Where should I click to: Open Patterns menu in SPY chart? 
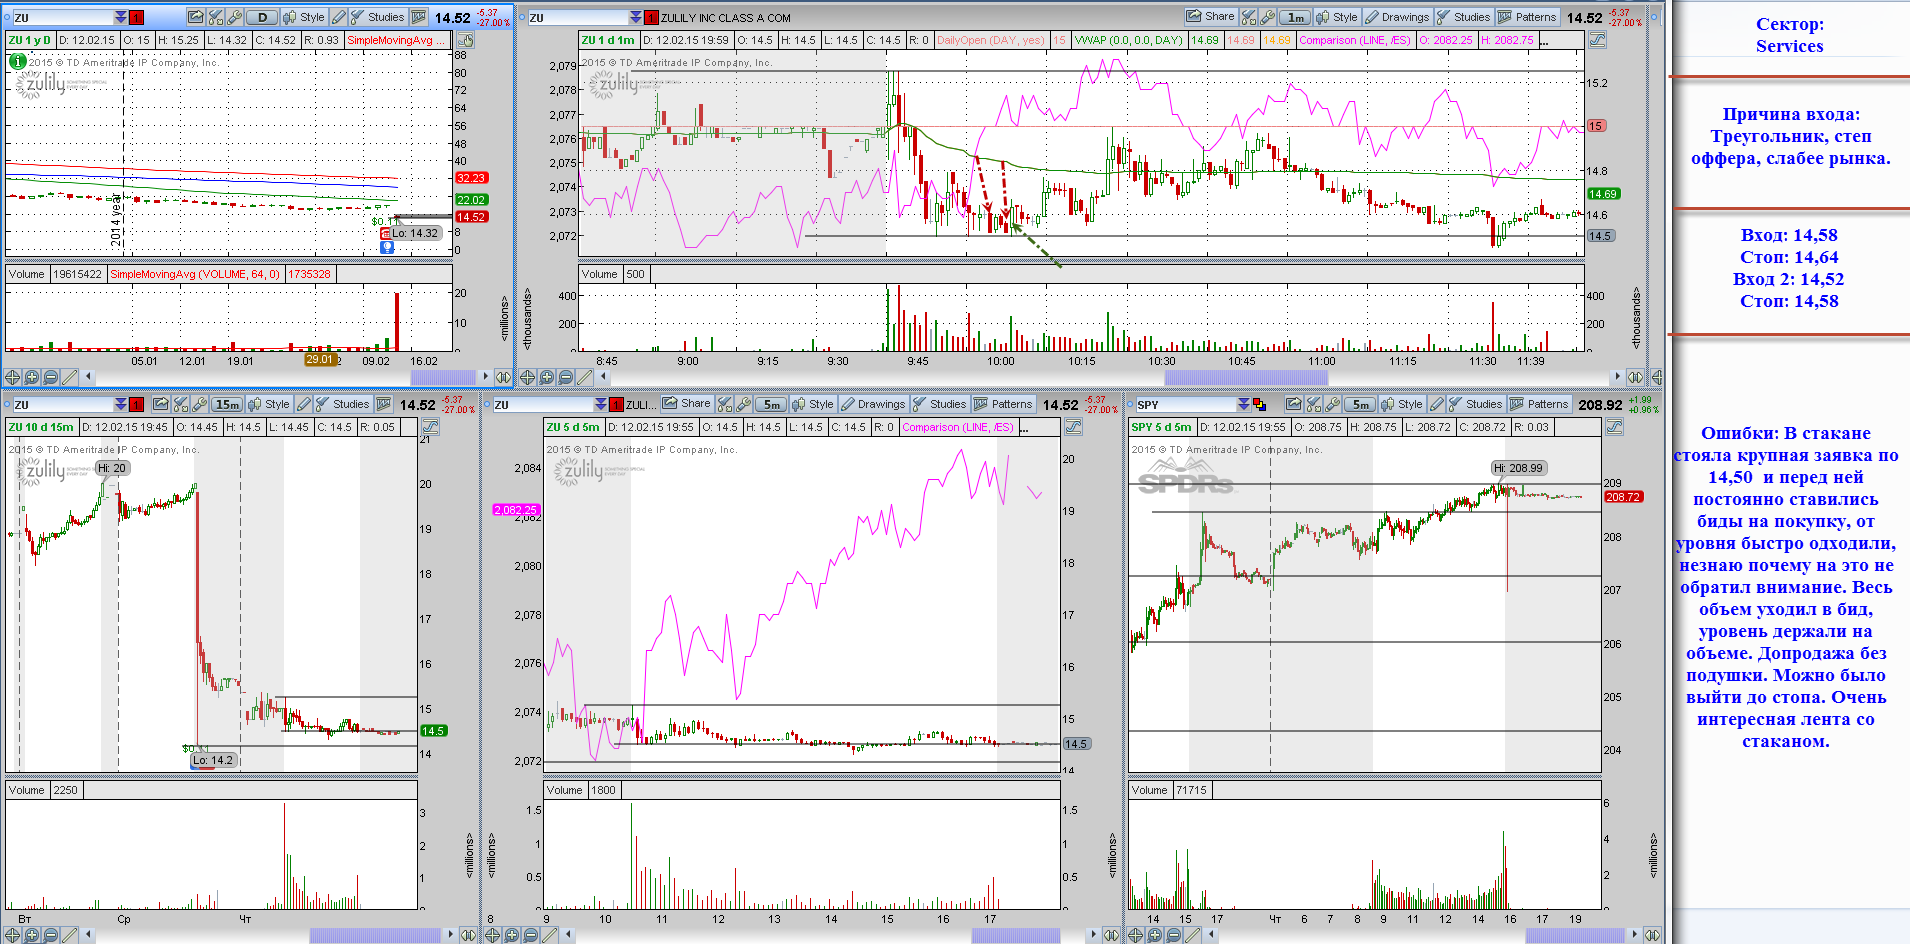1539,404
